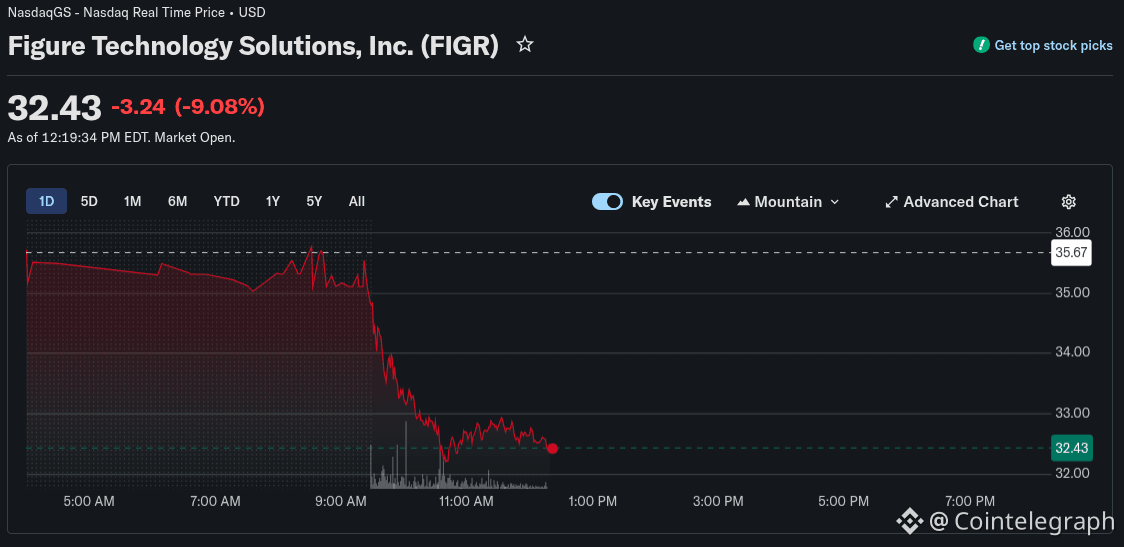Click the NasdaqGS Real Time Price exchange line
This screenshot has width=1124, height=547.
pyautogui.click(x=136, y=12)
